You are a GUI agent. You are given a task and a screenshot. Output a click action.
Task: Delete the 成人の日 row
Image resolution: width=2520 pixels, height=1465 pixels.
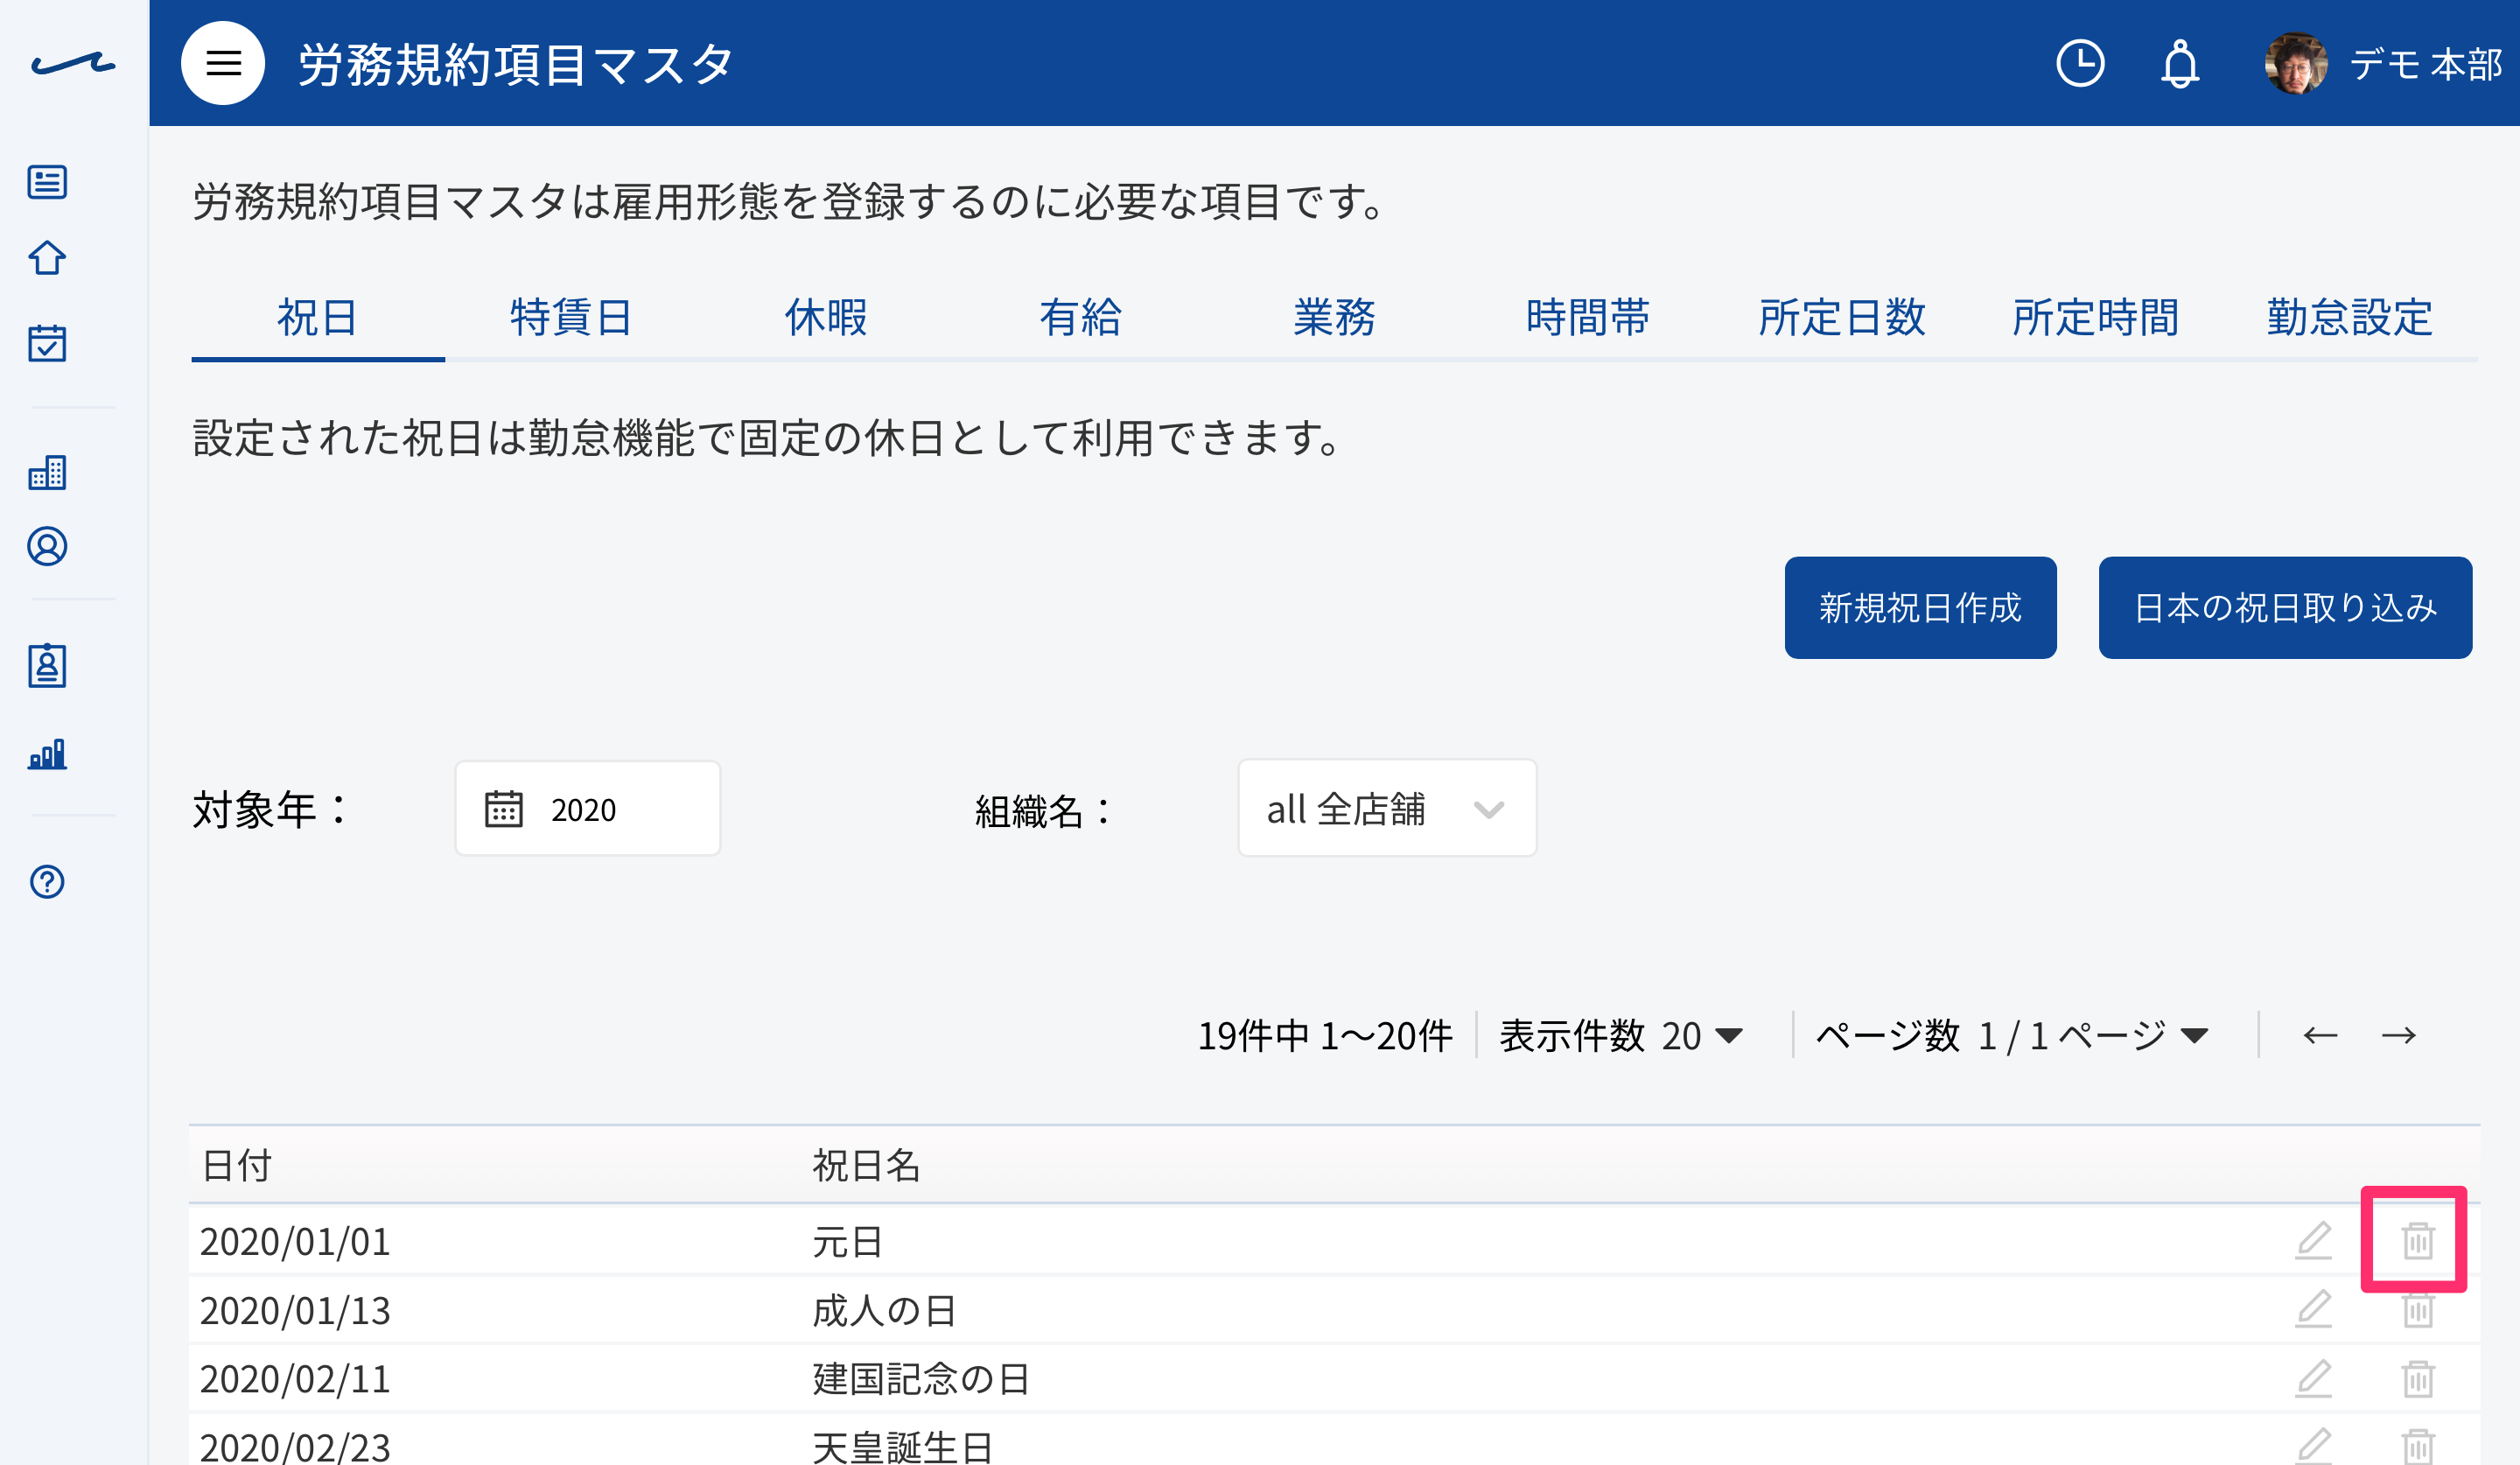point(2417,1310)
